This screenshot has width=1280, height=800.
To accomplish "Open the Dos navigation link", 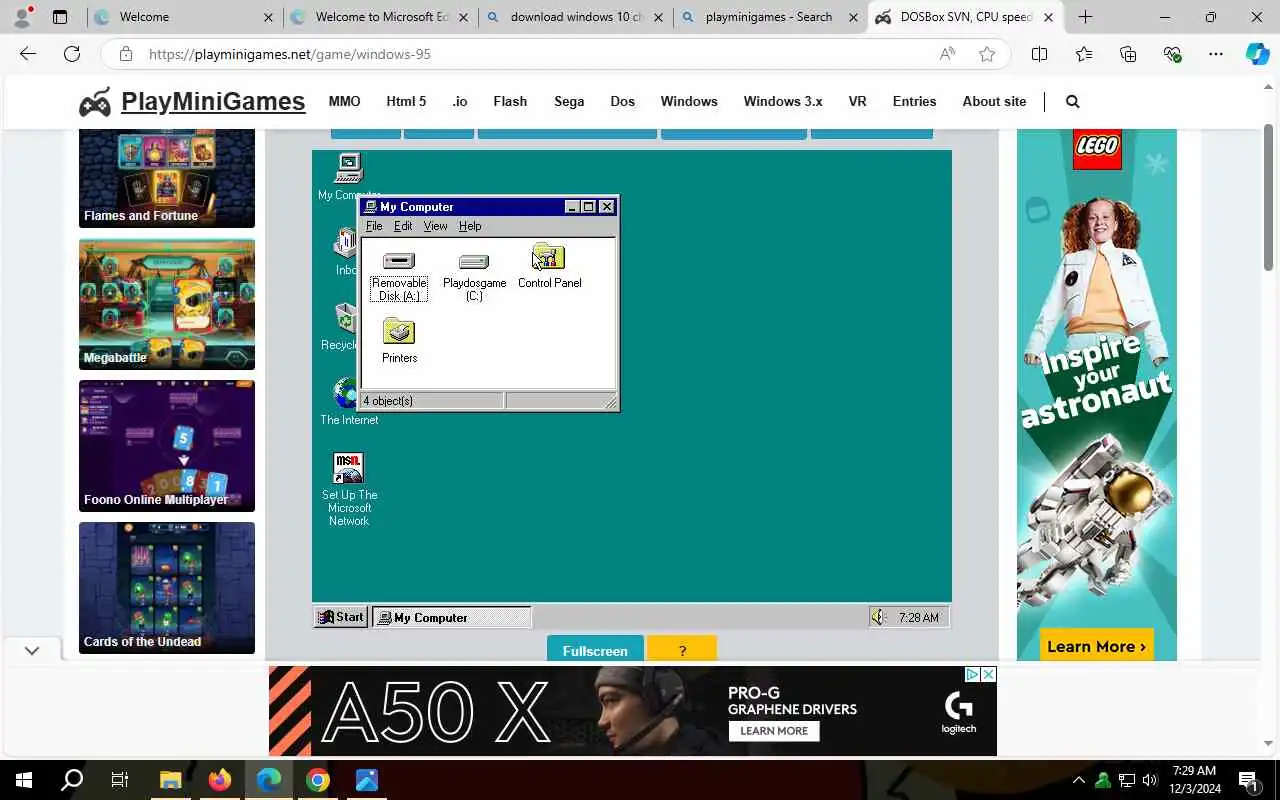I will (x=623, y=101).
